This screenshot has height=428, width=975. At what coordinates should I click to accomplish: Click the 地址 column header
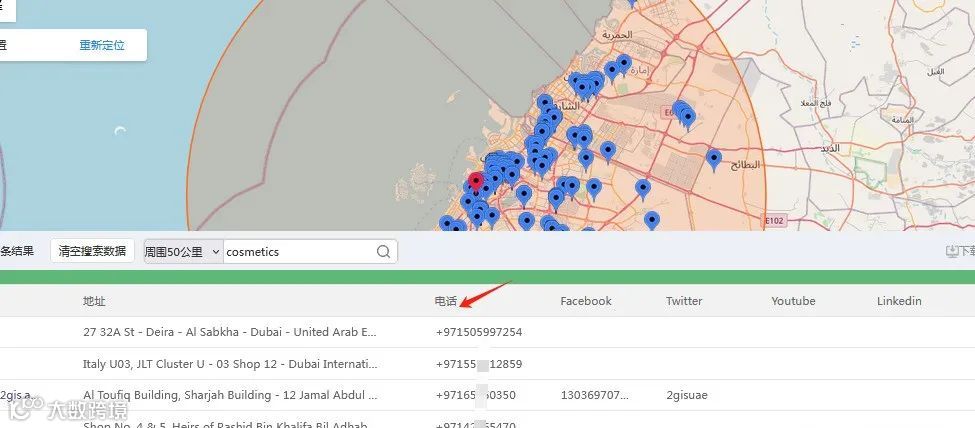coord(94,301)
